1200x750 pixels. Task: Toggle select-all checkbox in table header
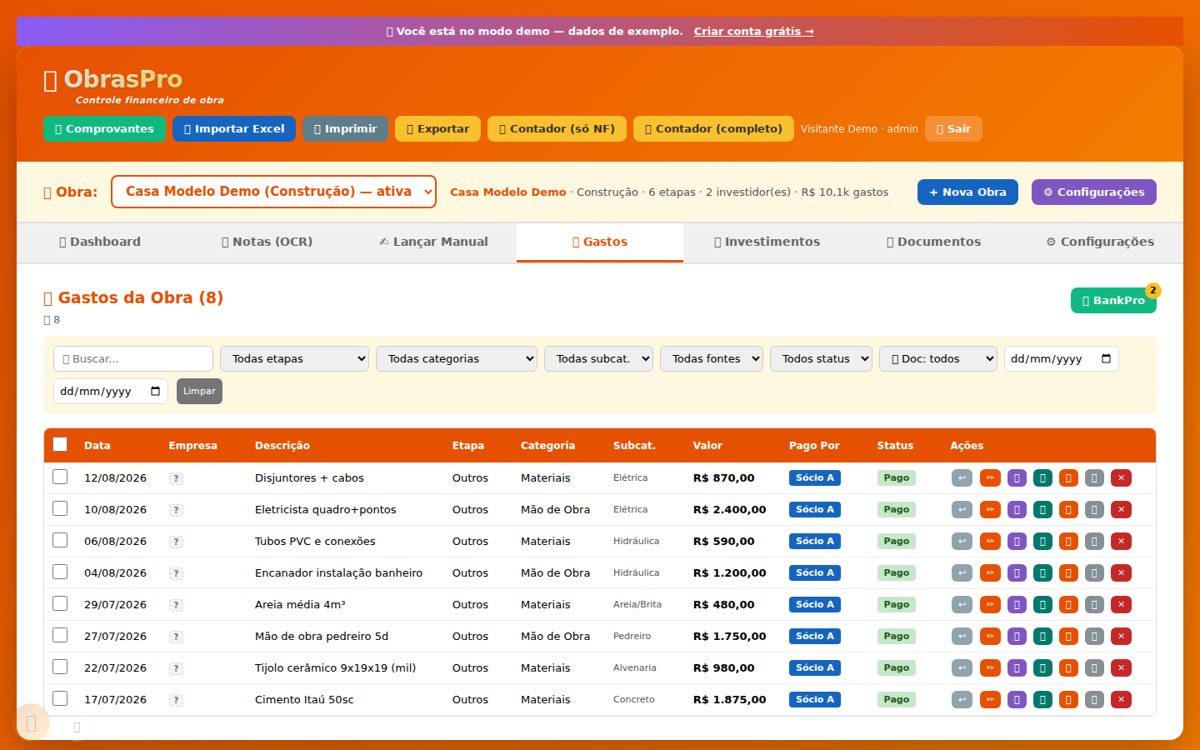click(x=60, y=445)
